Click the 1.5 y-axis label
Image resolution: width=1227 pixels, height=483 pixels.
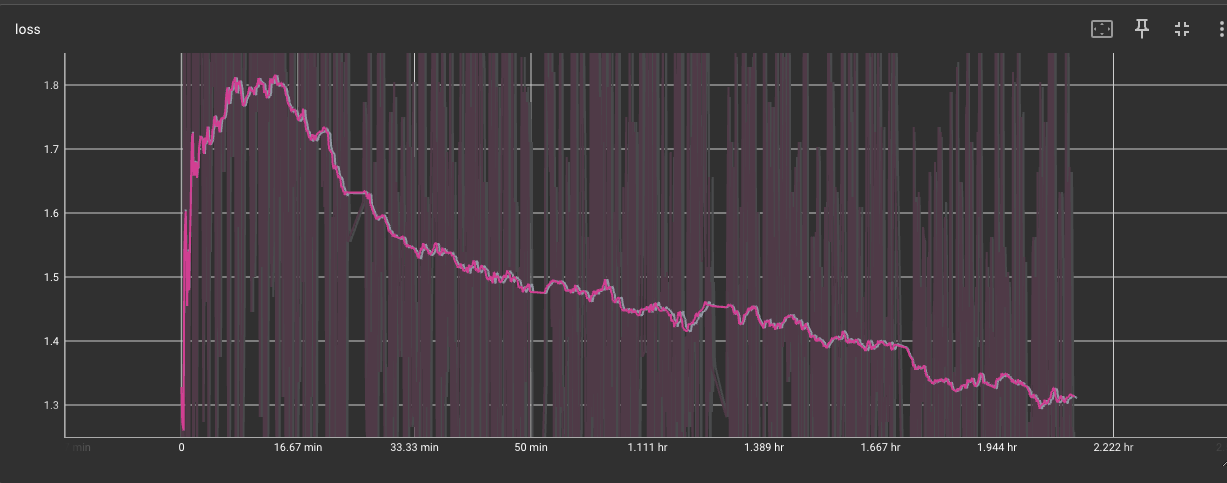point(50,277)
